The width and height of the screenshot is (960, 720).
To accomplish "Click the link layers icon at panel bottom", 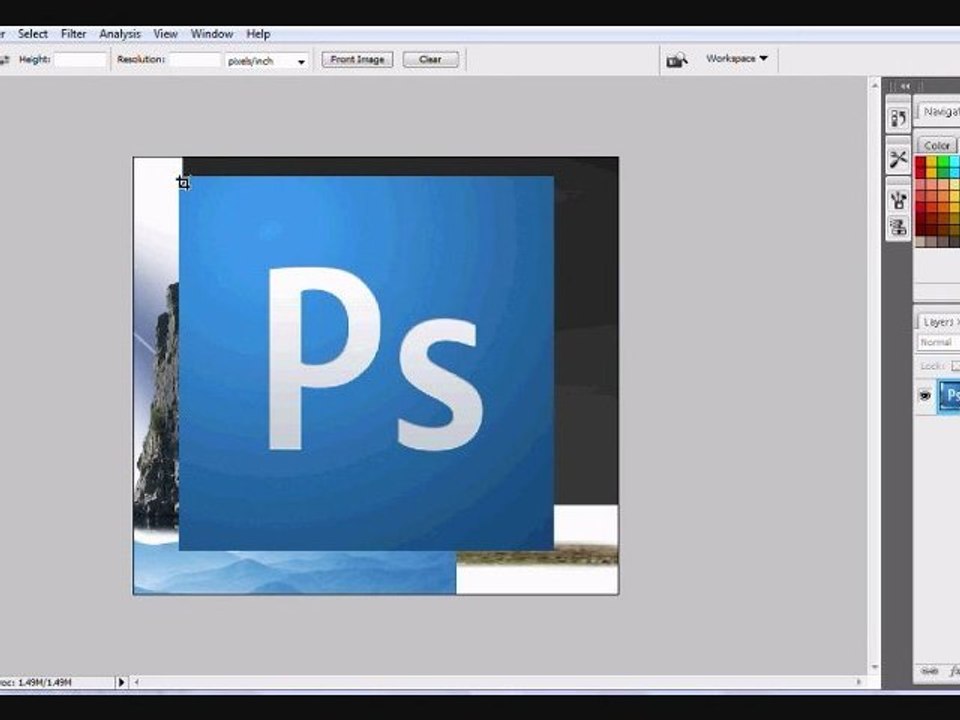I will [x=929, y=671].
